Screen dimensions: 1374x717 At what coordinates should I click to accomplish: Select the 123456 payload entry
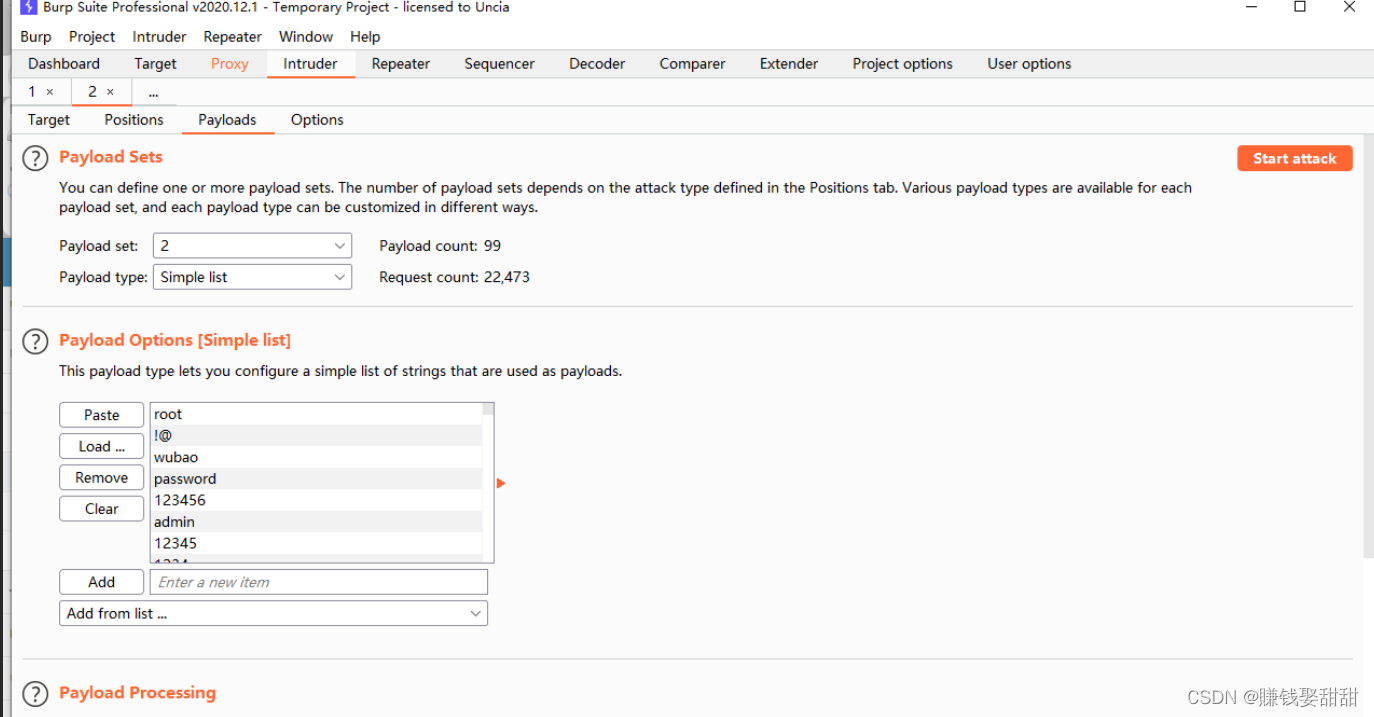tap(316, 500)
